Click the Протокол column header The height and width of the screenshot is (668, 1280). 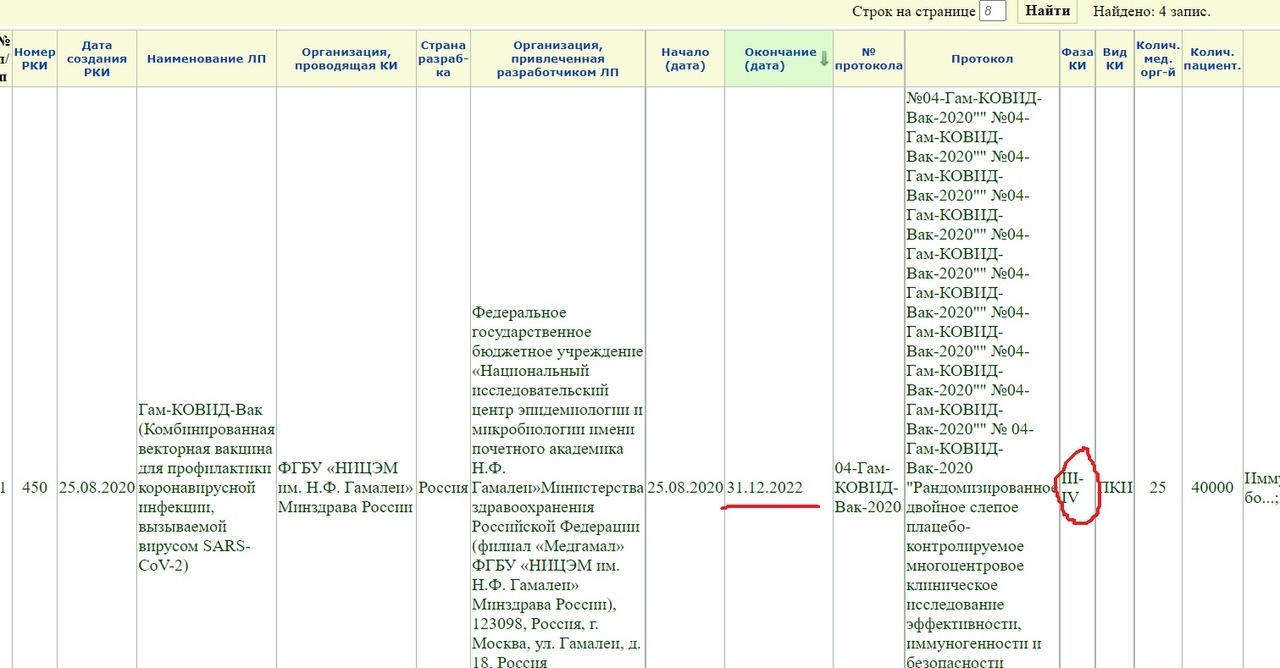click(x=982, y=59)
